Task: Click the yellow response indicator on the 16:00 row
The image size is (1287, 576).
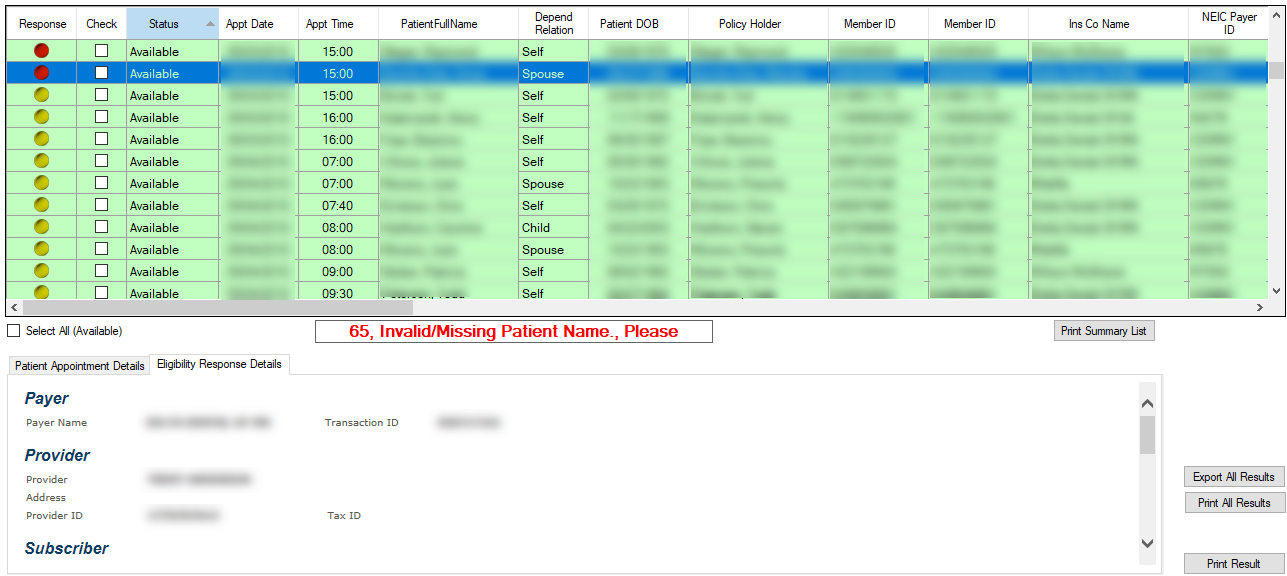Action: pos(40,117)
